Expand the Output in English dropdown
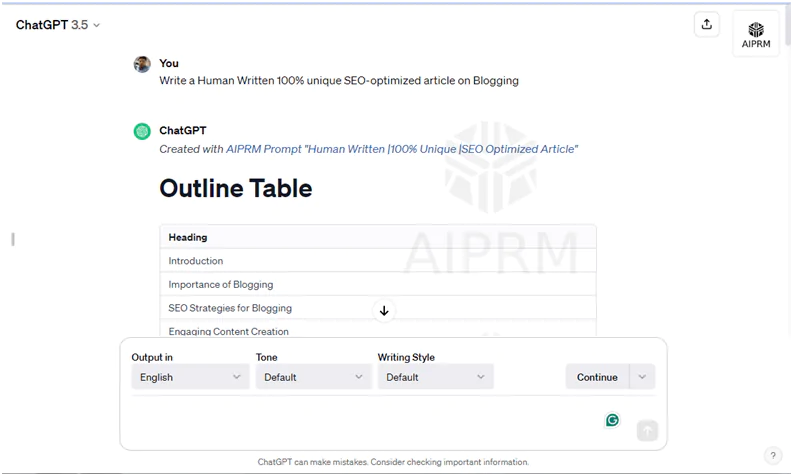 [x=190, y=377]
